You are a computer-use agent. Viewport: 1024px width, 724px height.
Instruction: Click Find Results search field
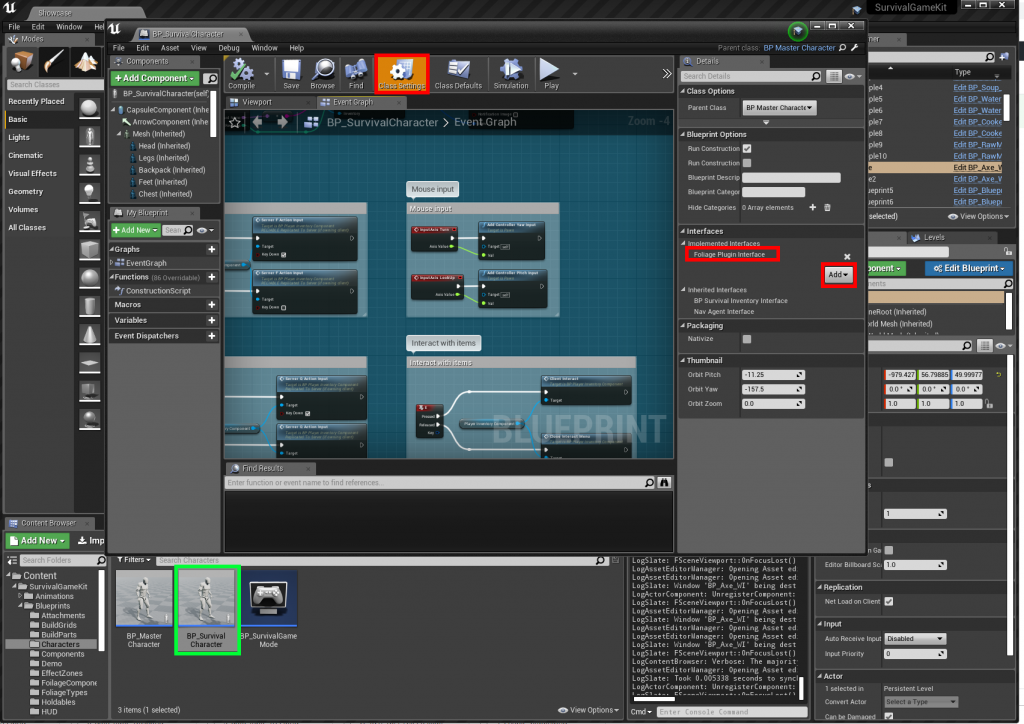pos(434,482)
